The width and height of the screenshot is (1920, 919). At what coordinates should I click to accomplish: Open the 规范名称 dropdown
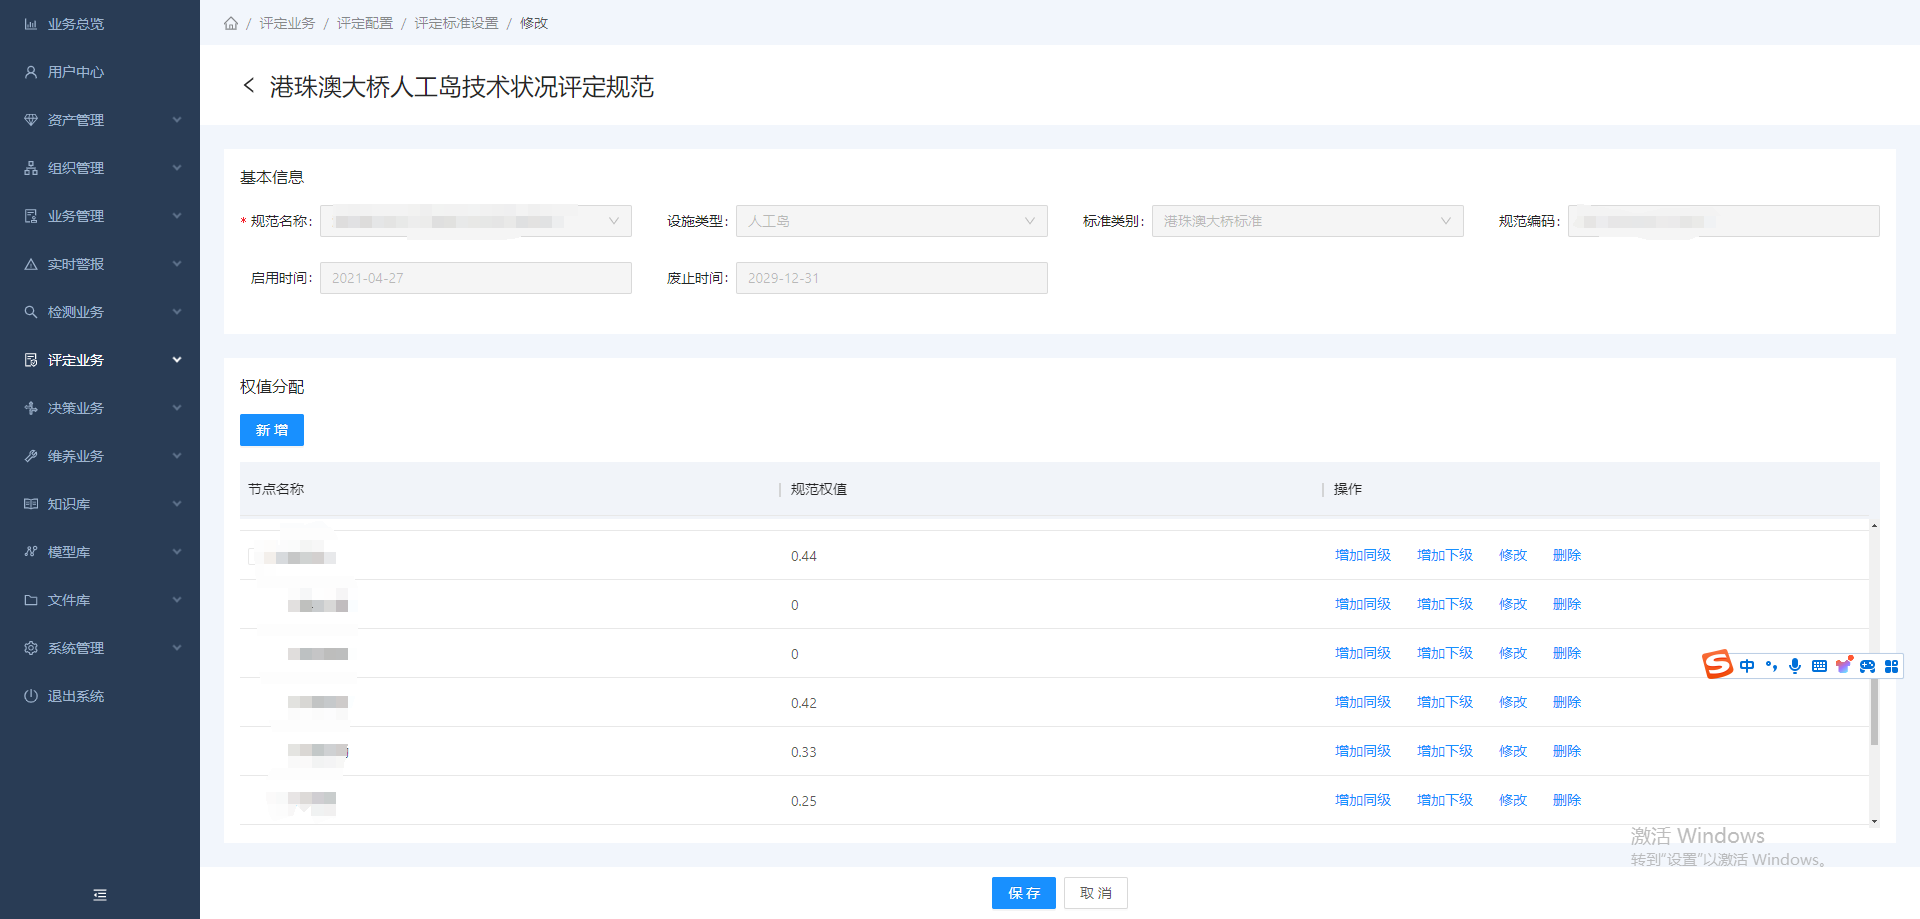476,221
